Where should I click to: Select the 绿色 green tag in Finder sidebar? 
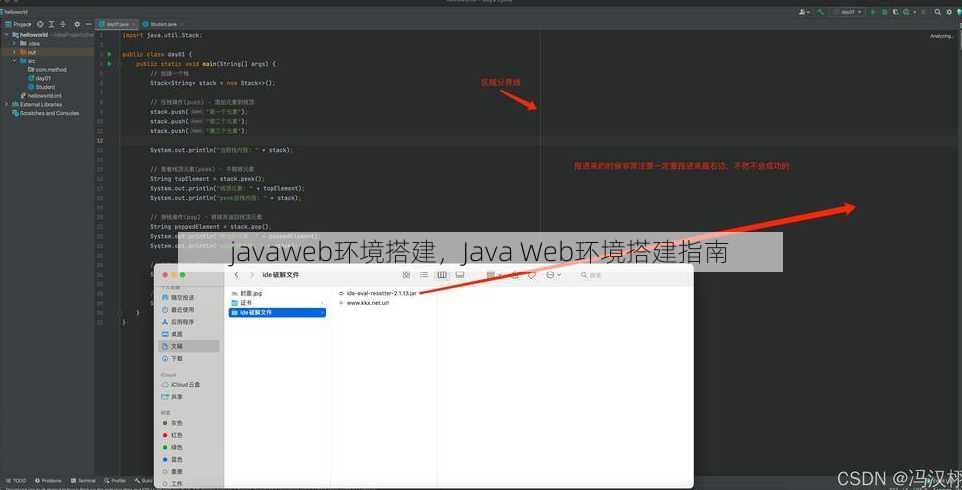coord(189,447)
